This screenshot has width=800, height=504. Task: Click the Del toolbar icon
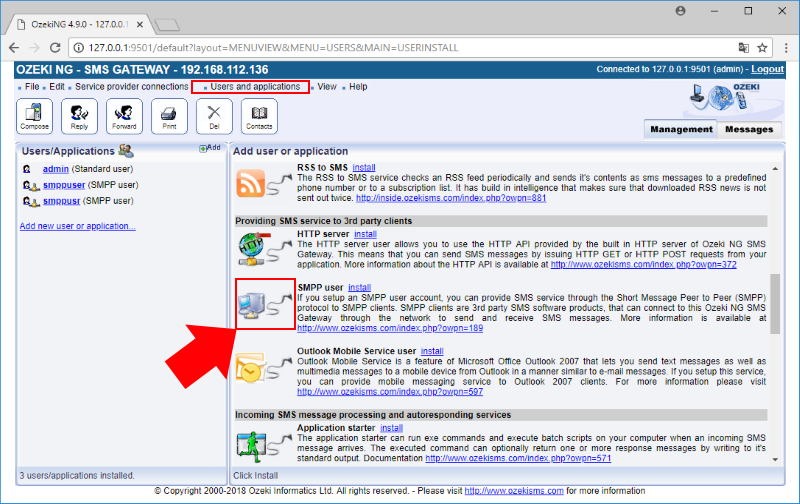[214, 116]
